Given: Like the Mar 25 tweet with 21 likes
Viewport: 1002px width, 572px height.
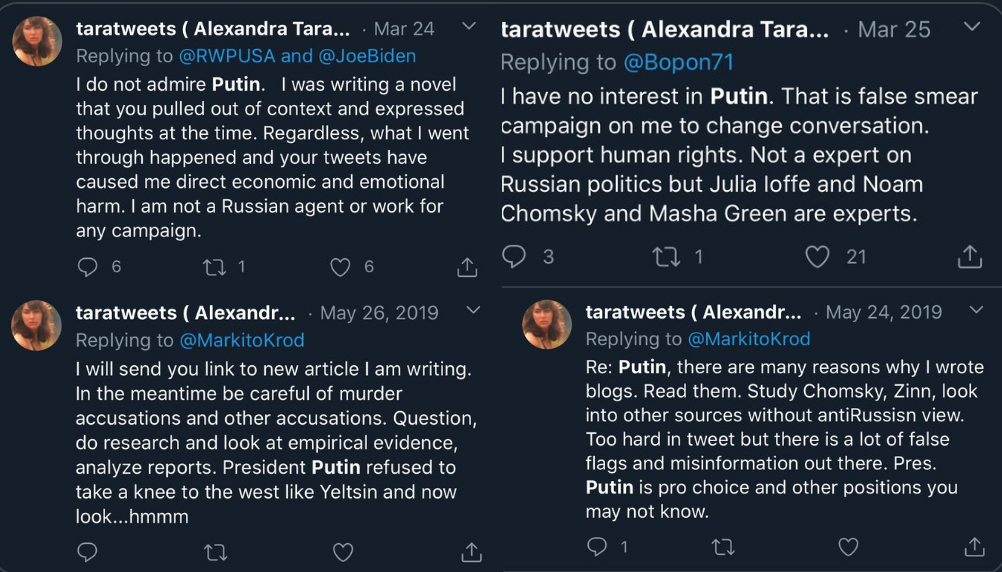Looking at the screenshot, I should click(x=817, y=257).
